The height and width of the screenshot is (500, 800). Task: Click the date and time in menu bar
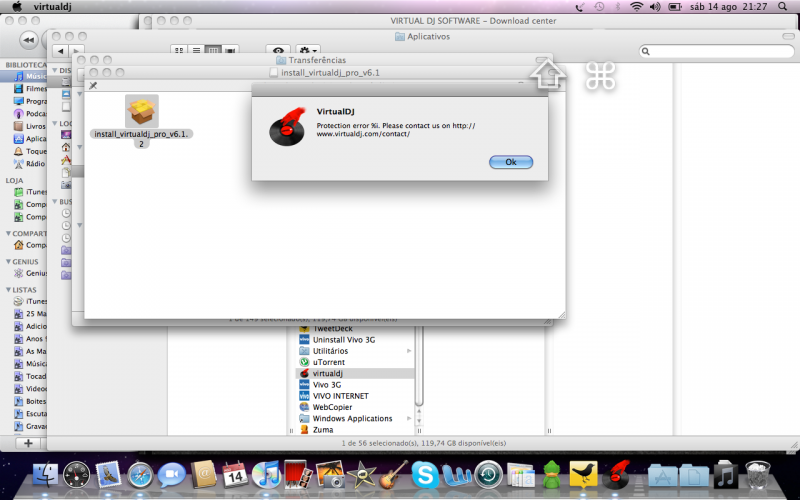(x=728, y=7)
